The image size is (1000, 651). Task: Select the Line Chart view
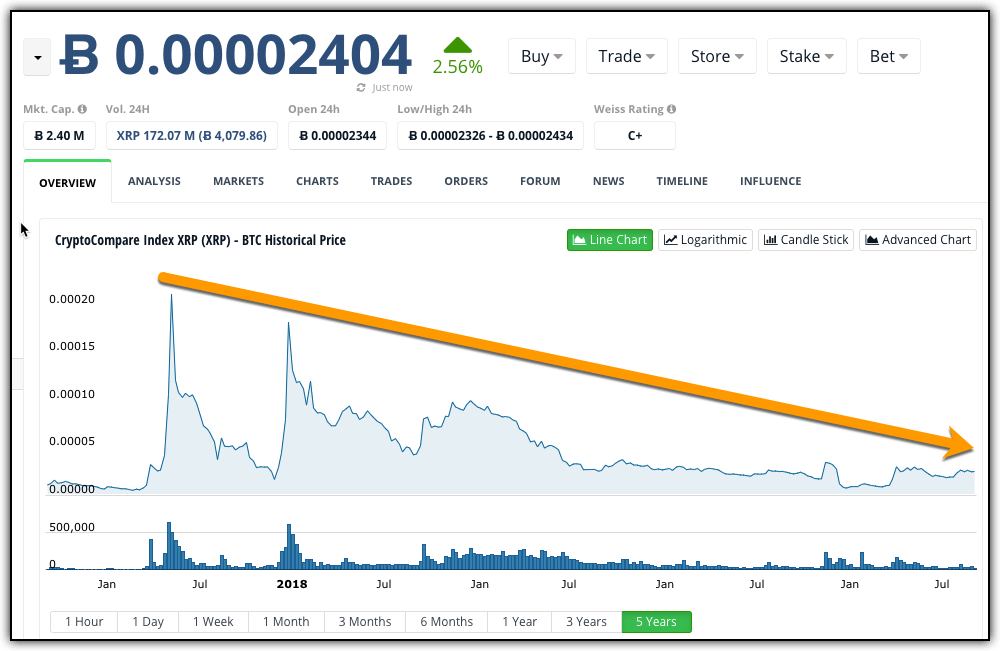pos(610,240)
